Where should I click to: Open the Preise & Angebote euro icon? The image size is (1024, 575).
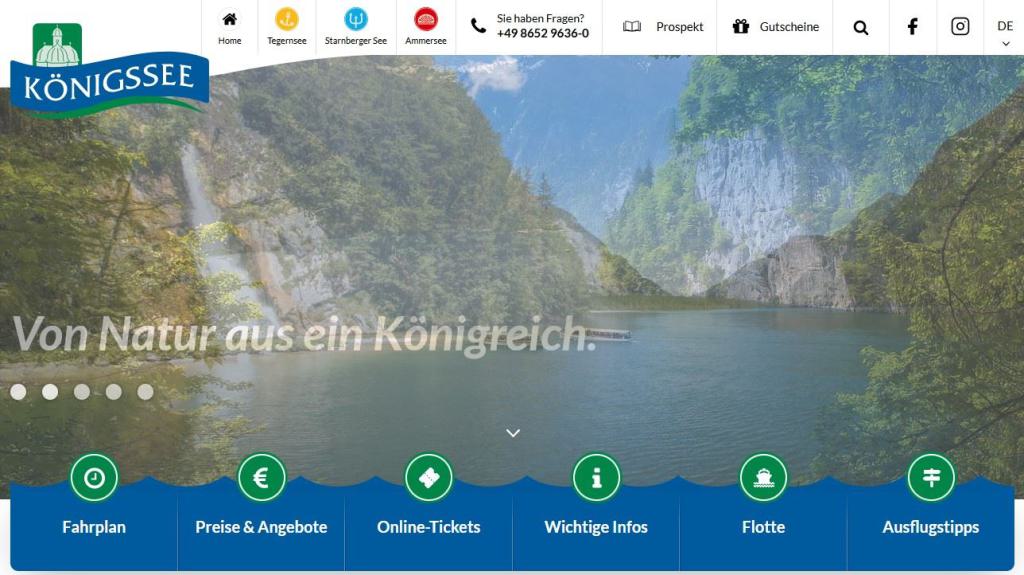[261, 478]
